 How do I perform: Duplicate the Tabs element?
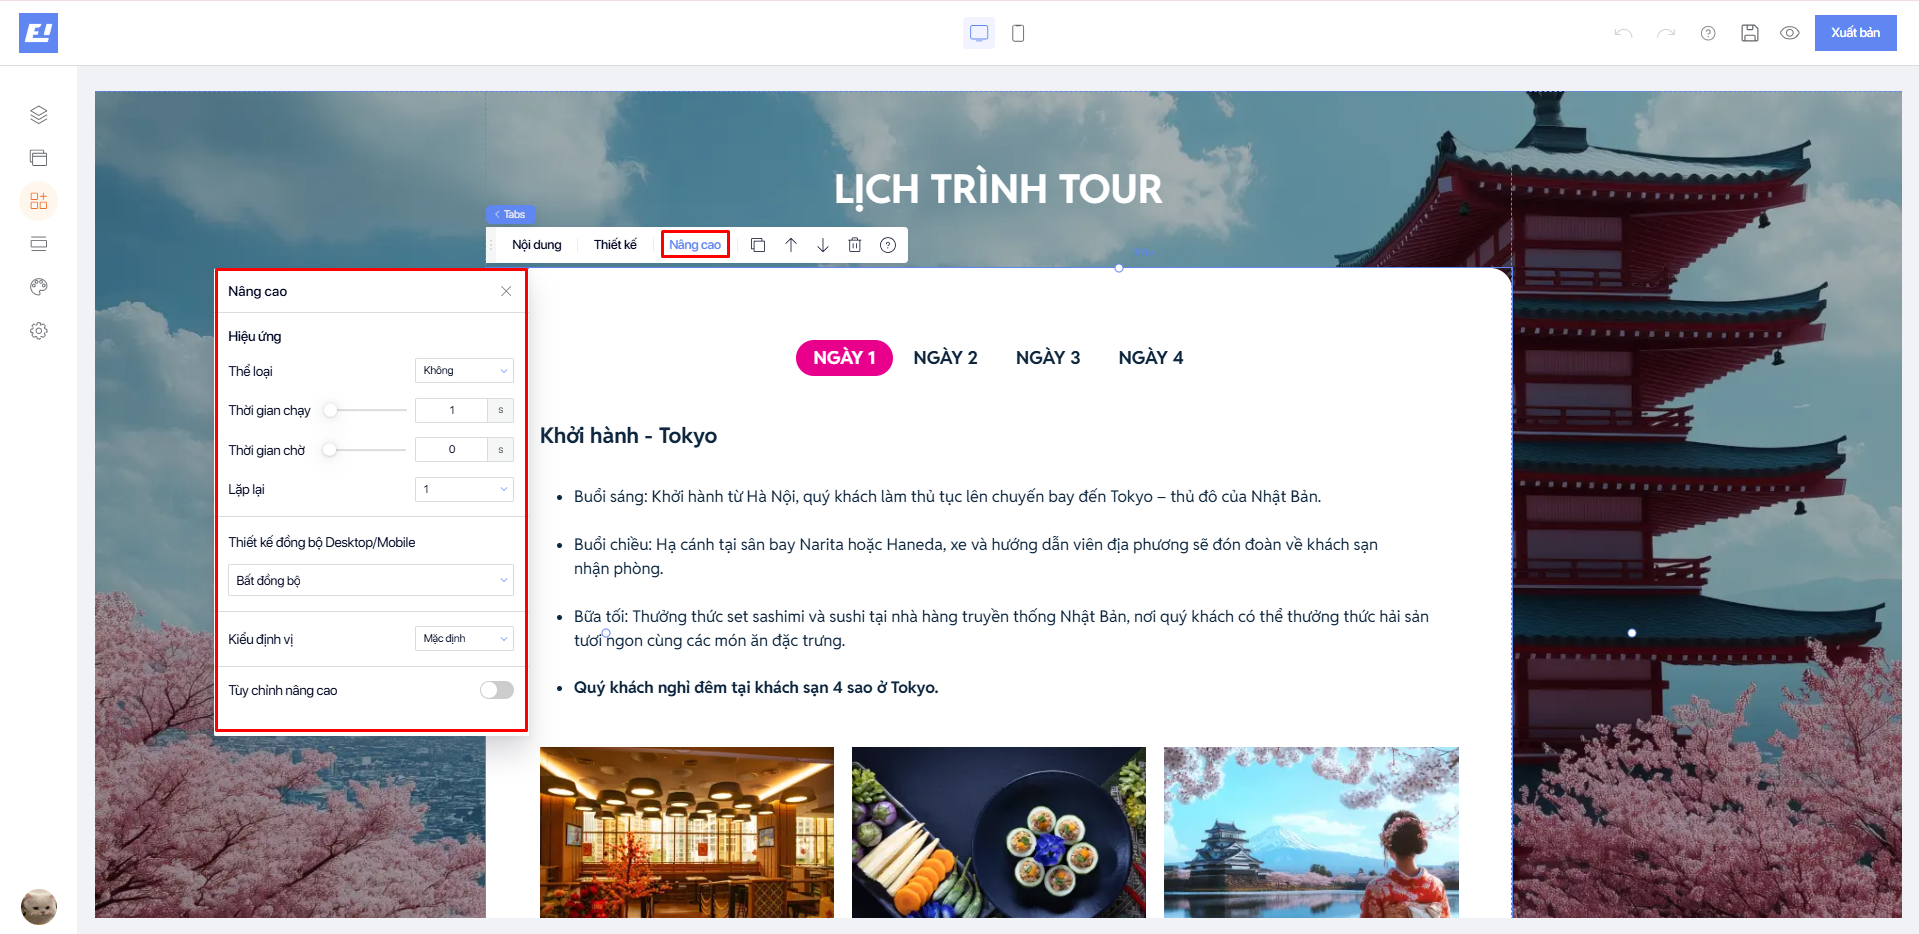[758, 245]
